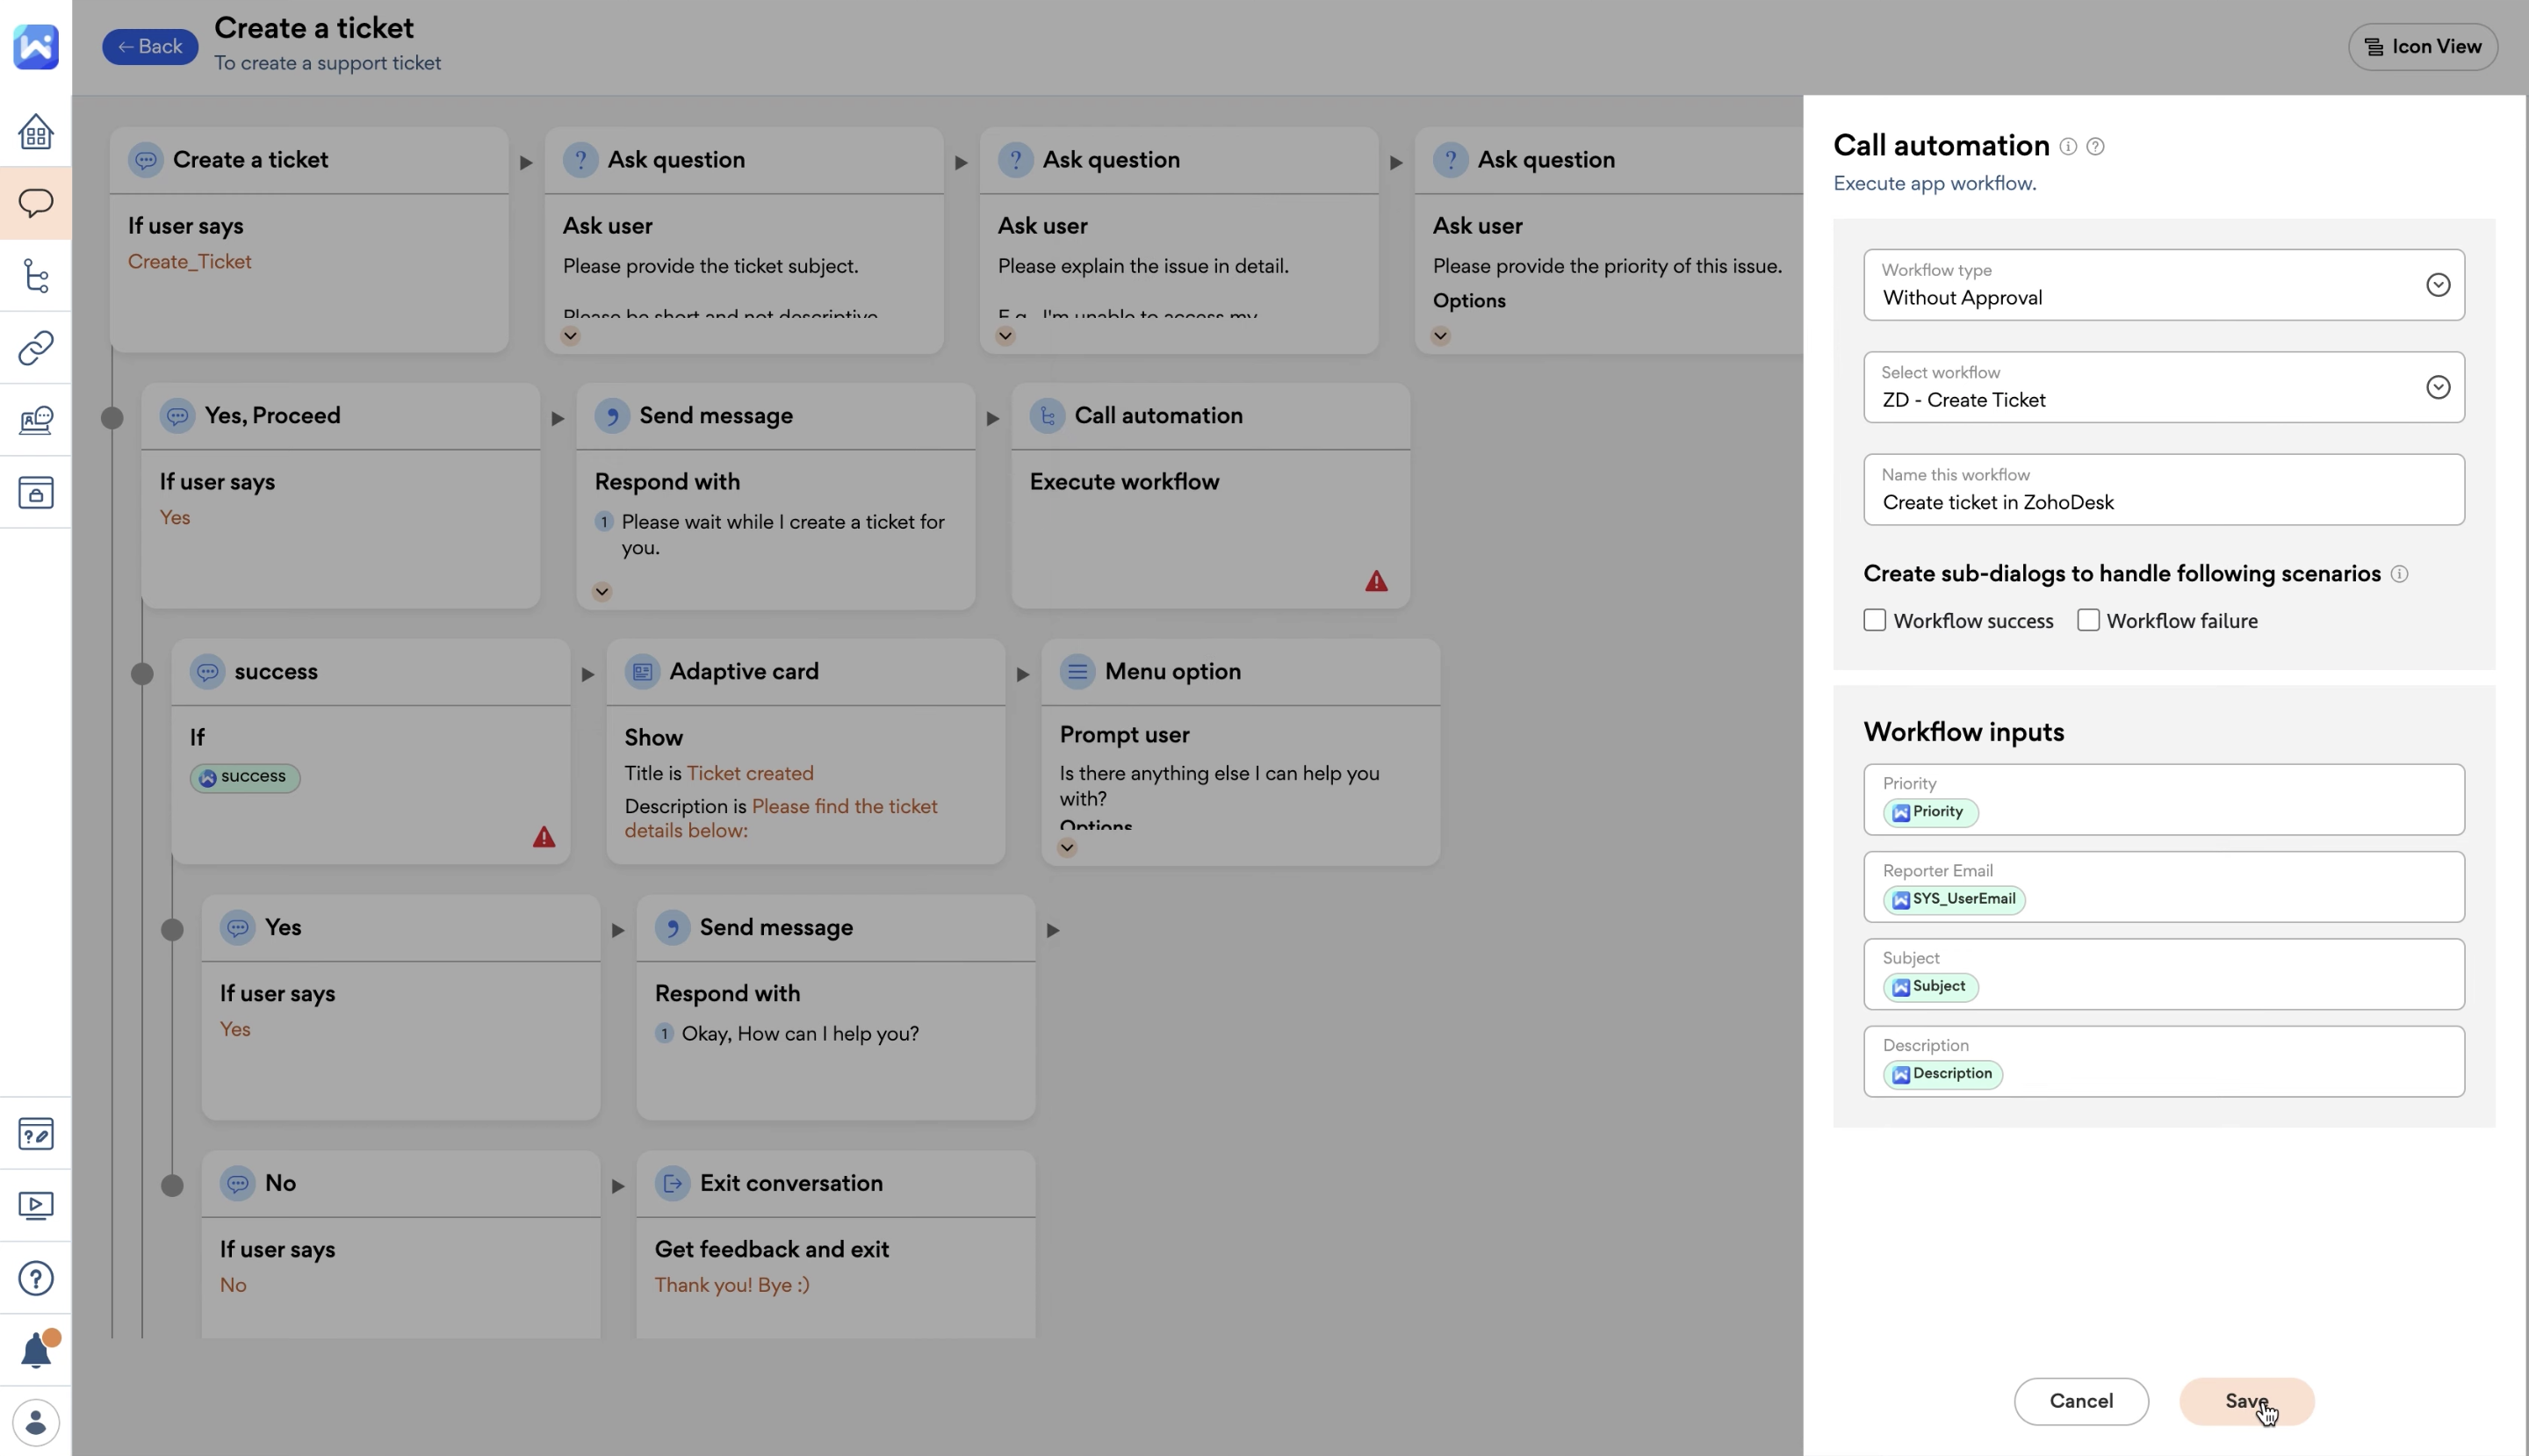
Task: Open the workflow automation tree sidebar icon
Action: click(x=36, y=275)
